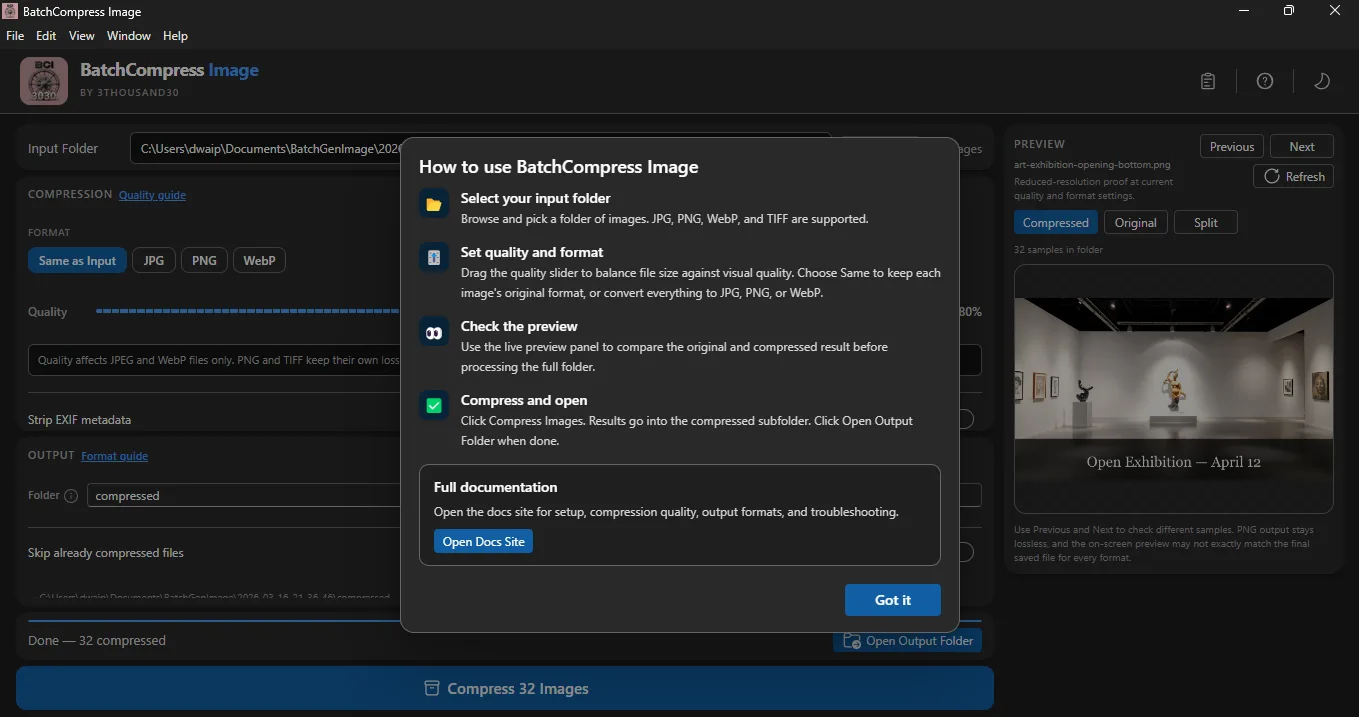1359x717 pixels.
Task: Click Refresh preview button
Action: (1294, 176)
